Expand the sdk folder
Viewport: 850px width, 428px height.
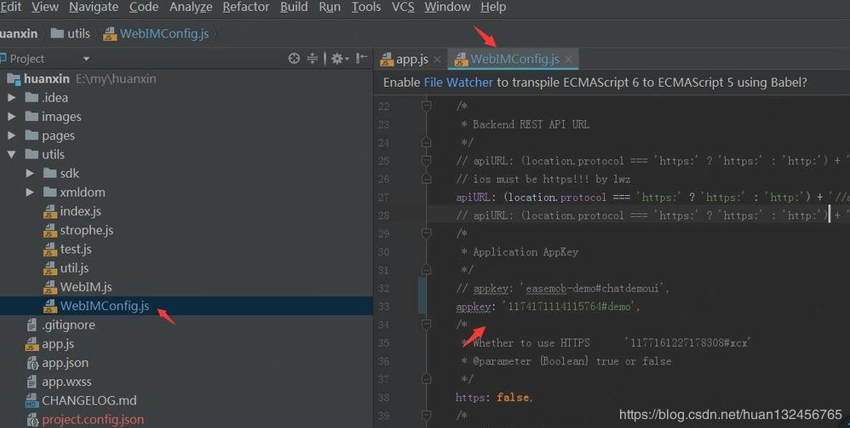click(x=31, y=174)
